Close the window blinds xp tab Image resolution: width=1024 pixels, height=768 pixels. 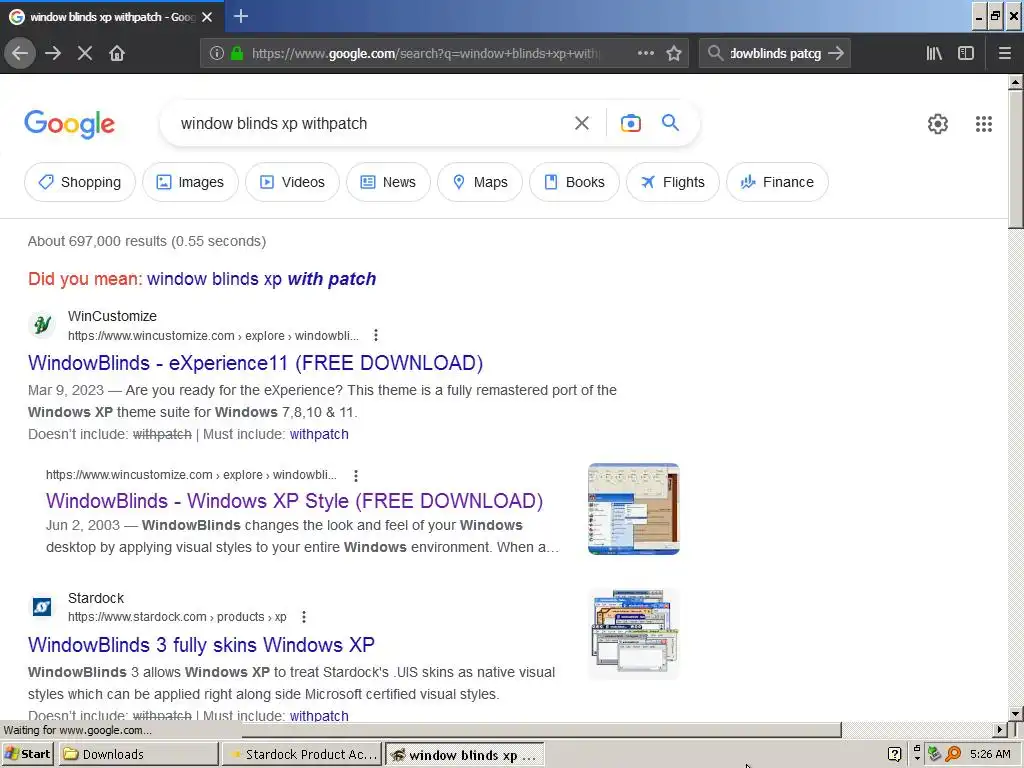[207, 17]
